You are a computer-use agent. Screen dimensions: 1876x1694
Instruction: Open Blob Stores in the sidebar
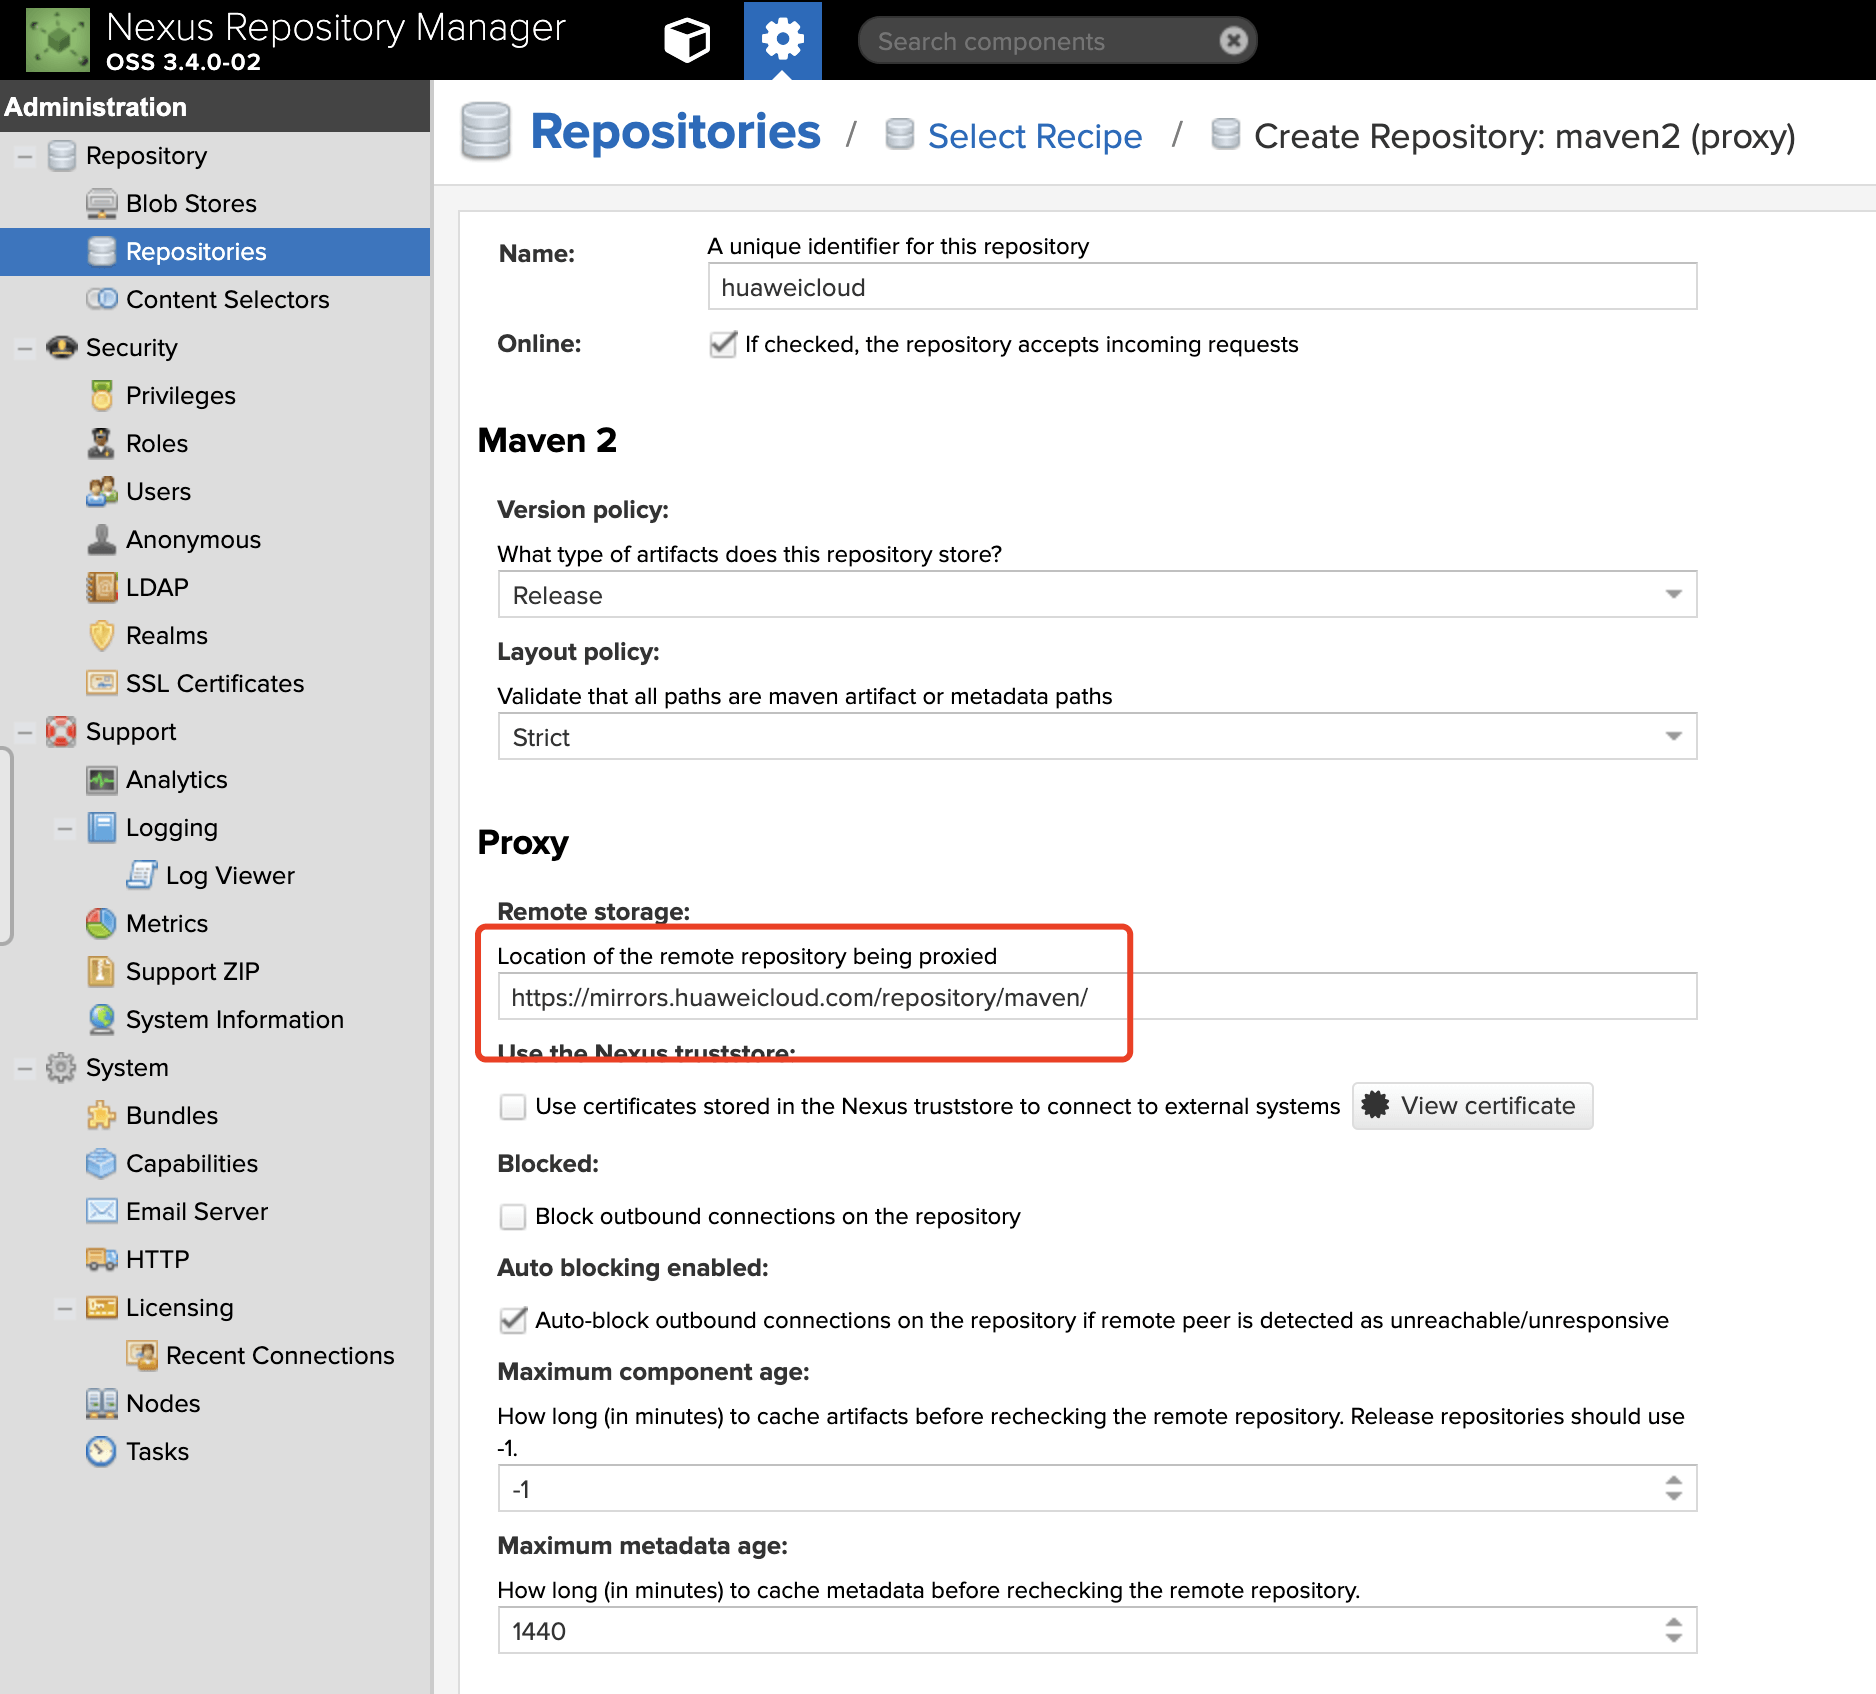pos(190,204)
